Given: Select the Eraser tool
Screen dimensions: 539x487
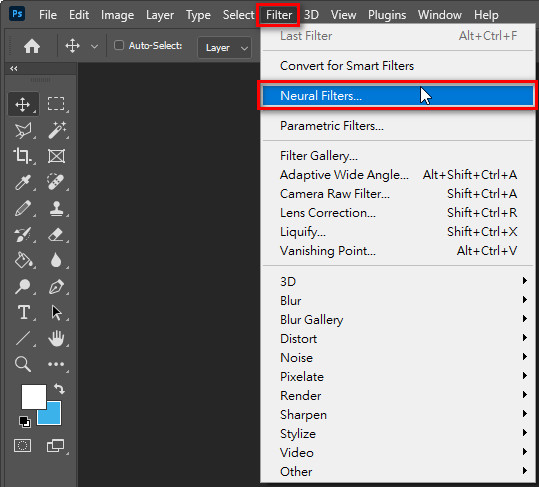Looking at the screenshot, I should pyautogui.click(x=56, y=234).
